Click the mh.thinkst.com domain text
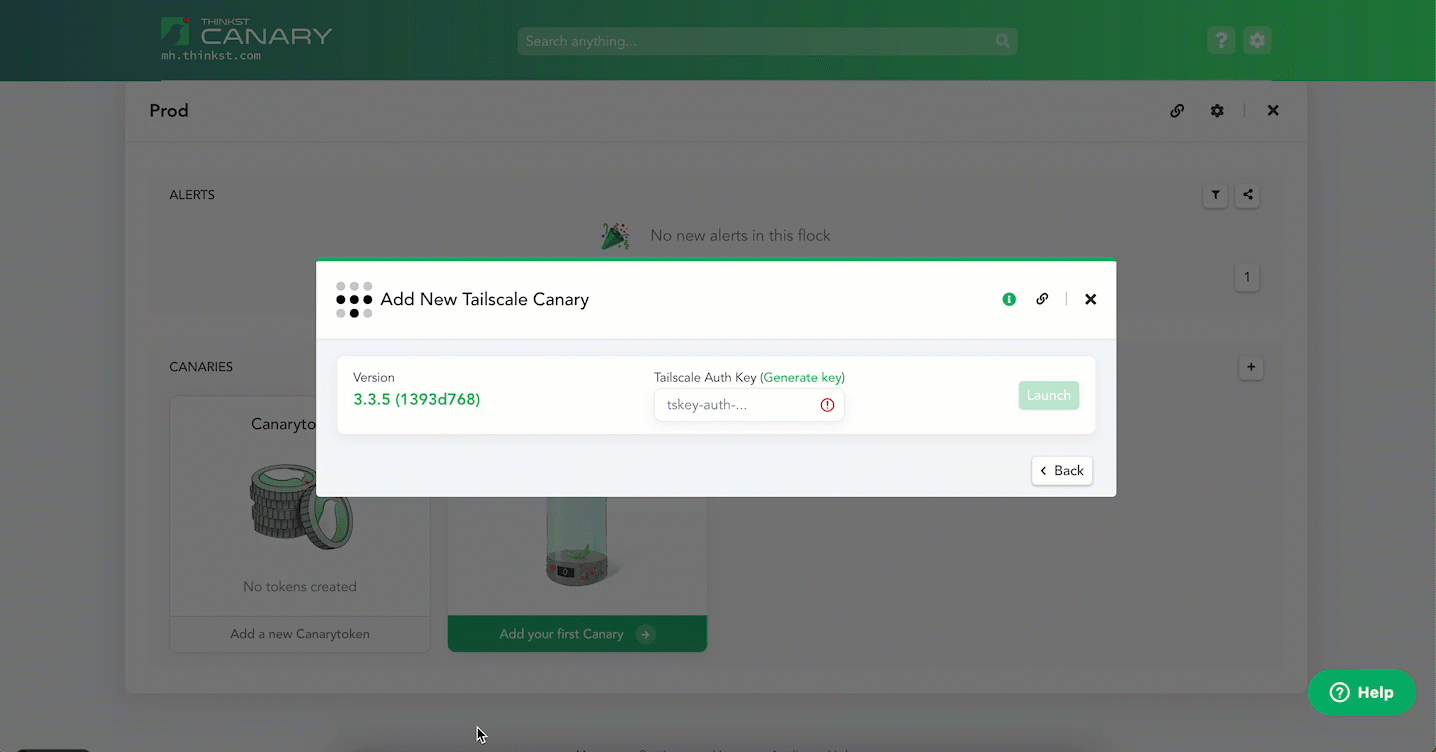Screen dimensions: 1436x752 [211, 56]
